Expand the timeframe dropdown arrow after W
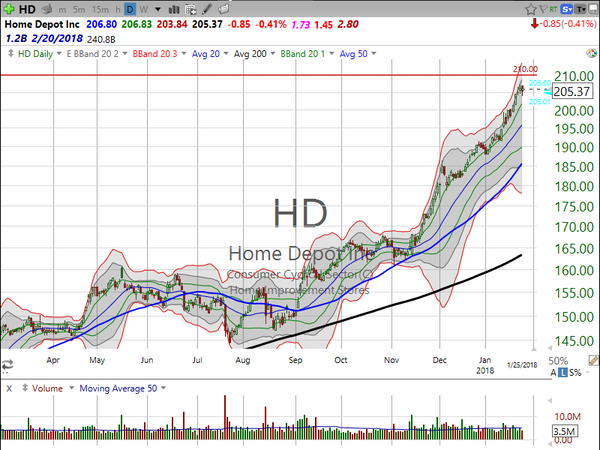The image size is (600, 450). [157, 9]
